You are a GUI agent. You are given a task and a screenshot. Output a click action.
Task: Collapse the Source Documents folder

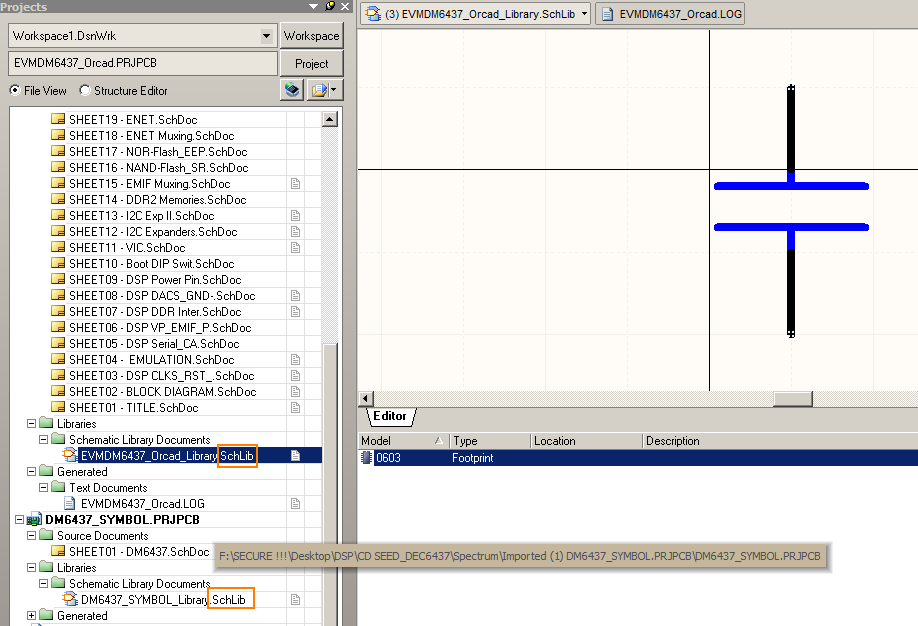(x=32, y=535)
